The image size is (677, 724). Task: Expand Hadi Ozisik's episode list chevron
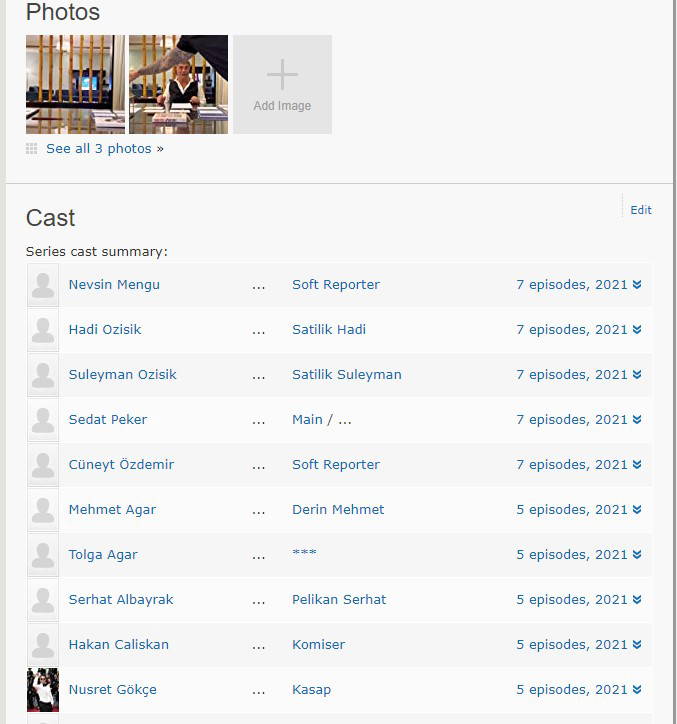click(637, 330)
